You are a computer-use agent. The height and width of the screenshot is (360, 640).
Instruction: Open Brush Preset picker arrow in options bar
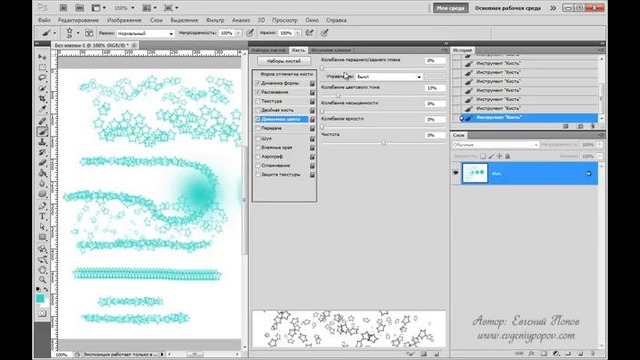pyautogui.click(x=78, y=33)
